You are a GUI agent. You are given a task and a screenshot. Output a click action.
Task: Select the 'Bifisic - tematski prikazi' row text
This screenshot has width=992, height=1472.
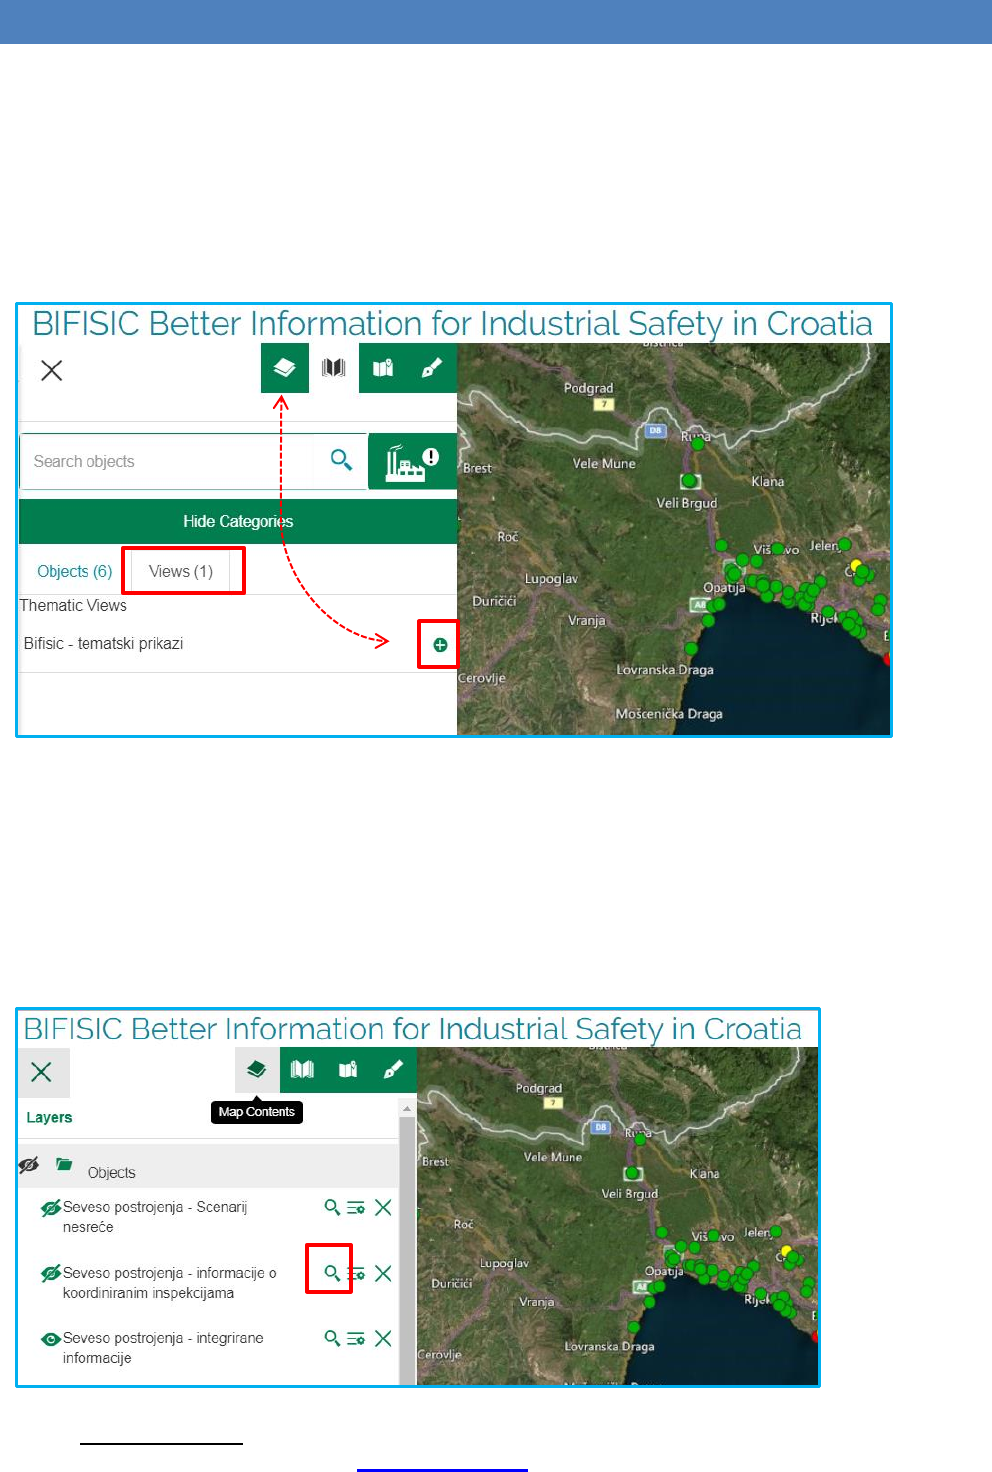(x=104, y=643)
